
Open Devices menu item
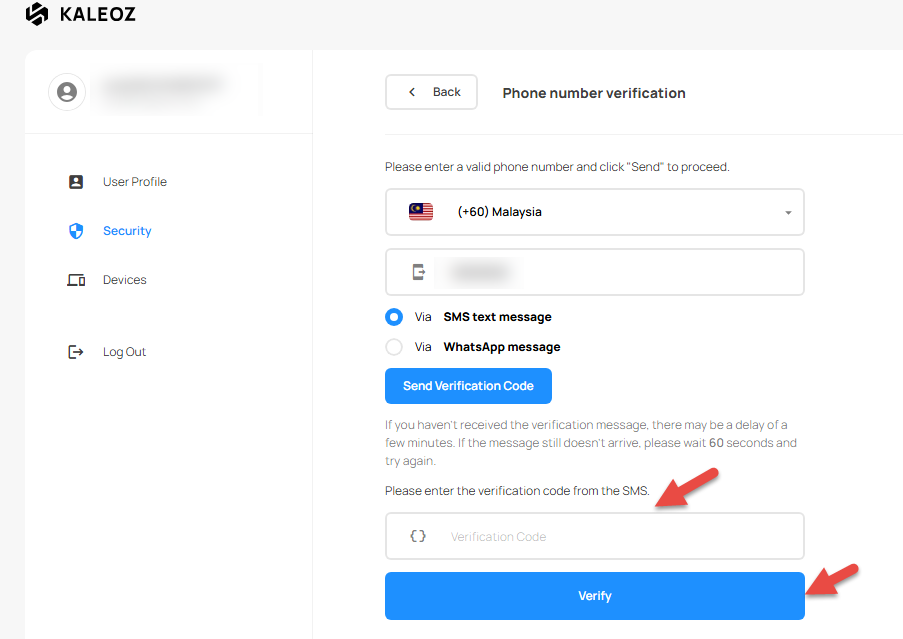(124, 280)
